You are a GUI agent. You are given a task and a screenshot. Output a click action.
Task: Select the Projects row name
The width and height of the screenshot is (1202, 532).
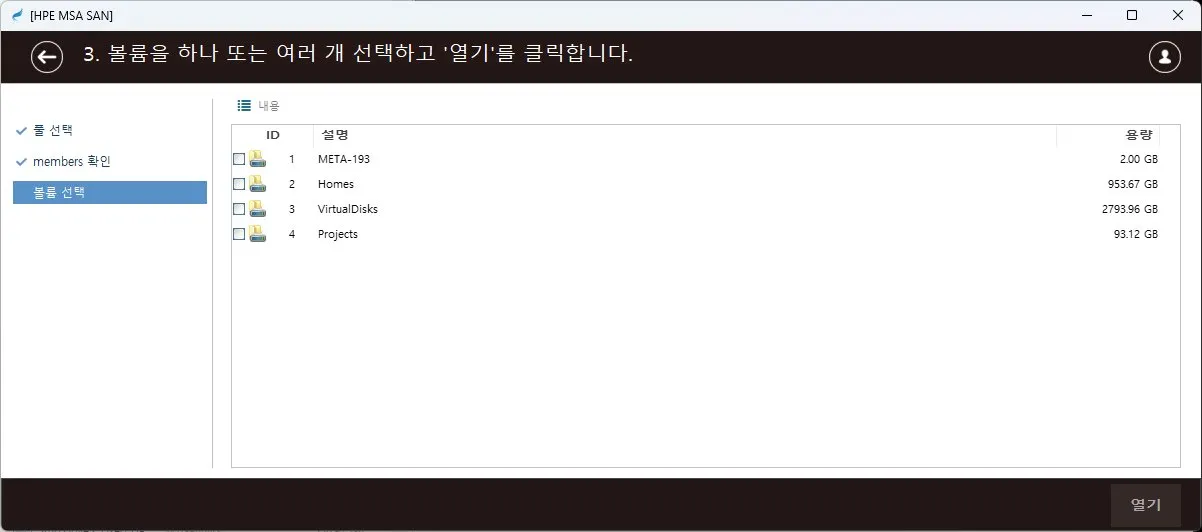point(338,234)
